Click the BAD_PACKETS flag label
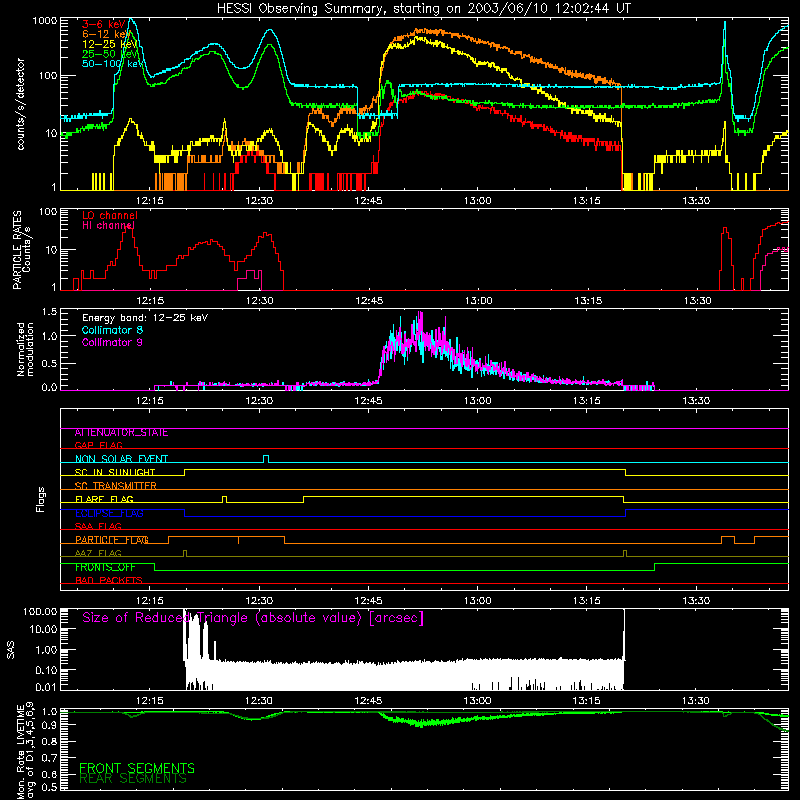This screenshot has height=800, width=800. pos(109,581)
